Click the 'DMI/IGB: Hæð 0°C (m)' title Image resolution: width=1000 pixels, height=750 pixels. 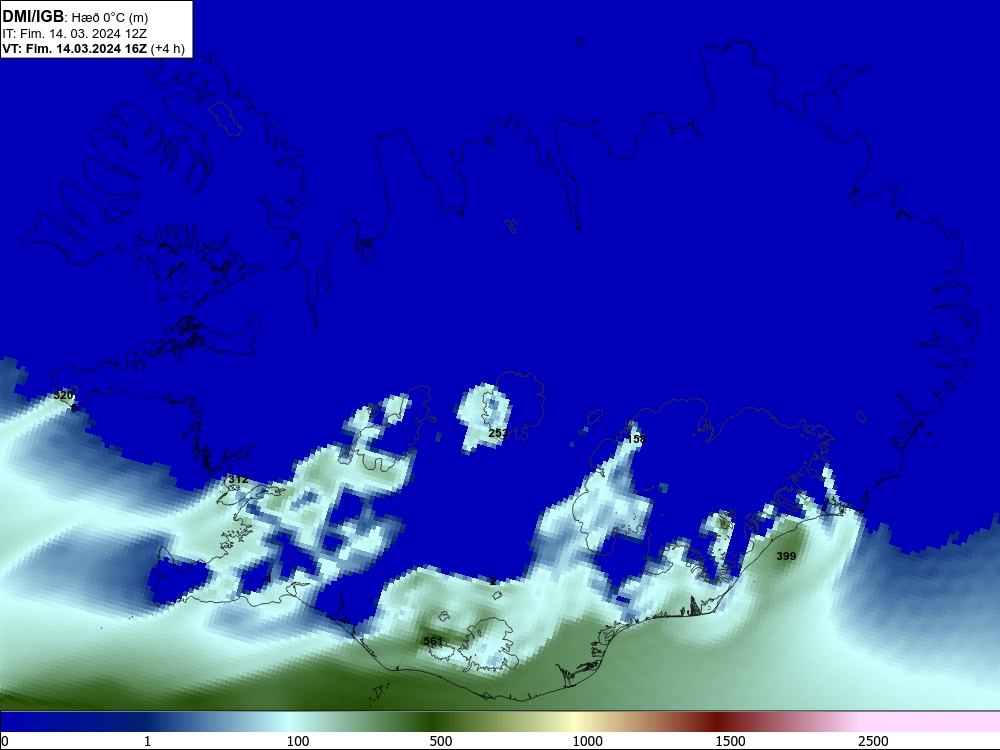[x=75, y=17]
